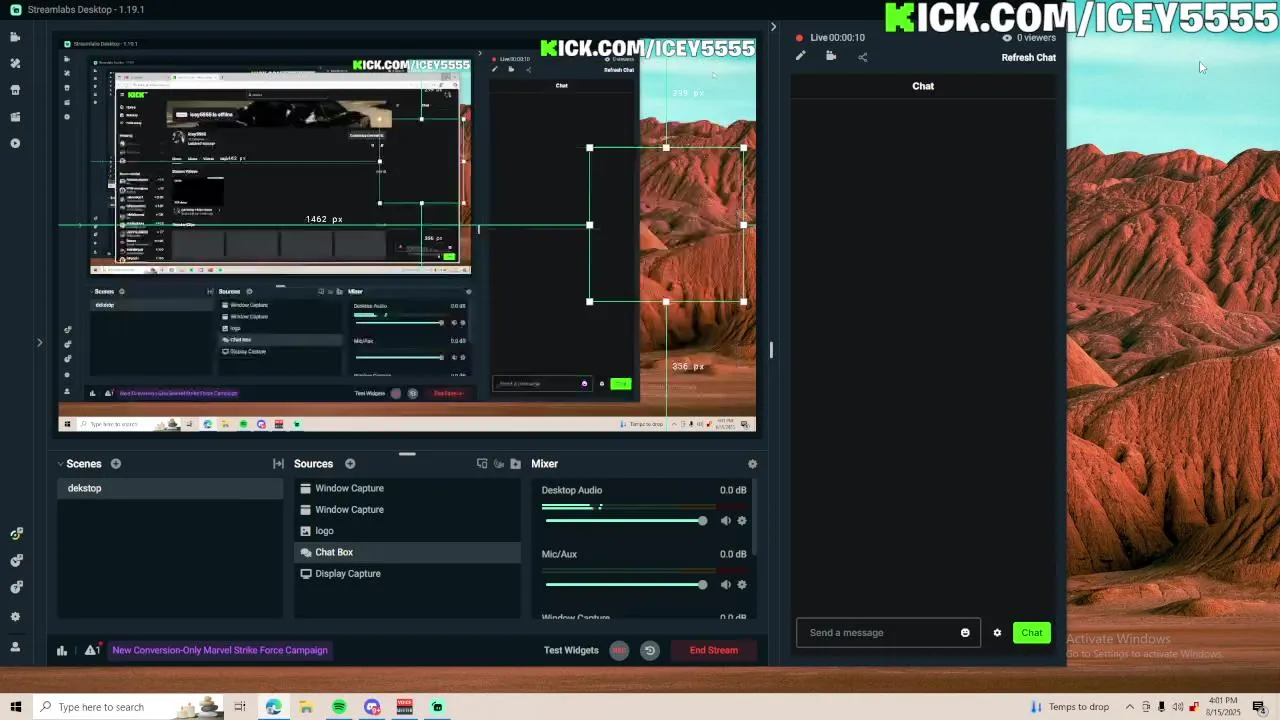Select the Chat Box source
Viewport: 1280px width, 720px height.
click(408, 552)
